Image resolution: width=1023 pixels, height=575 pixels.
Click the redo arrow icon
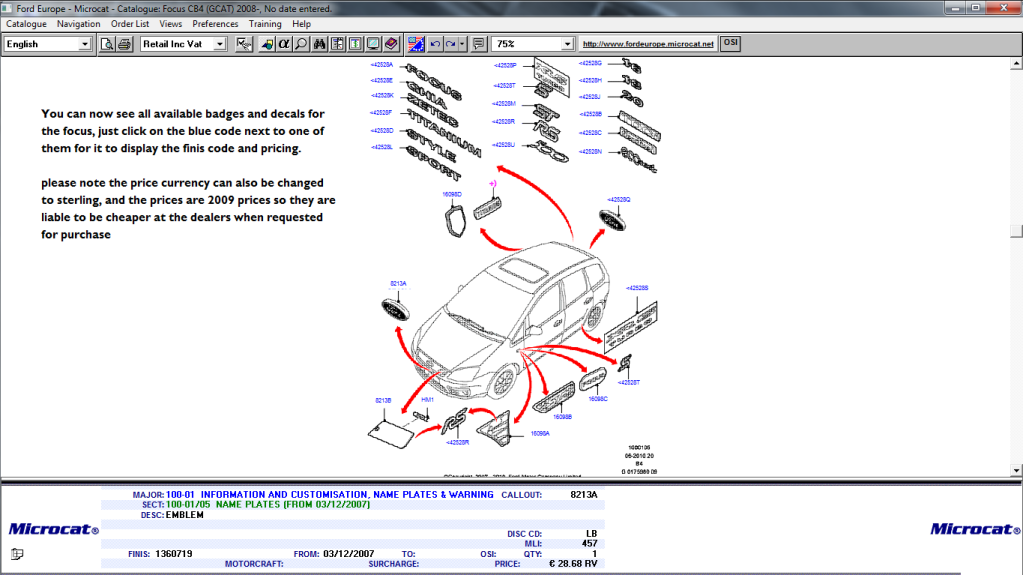point(450,44)
